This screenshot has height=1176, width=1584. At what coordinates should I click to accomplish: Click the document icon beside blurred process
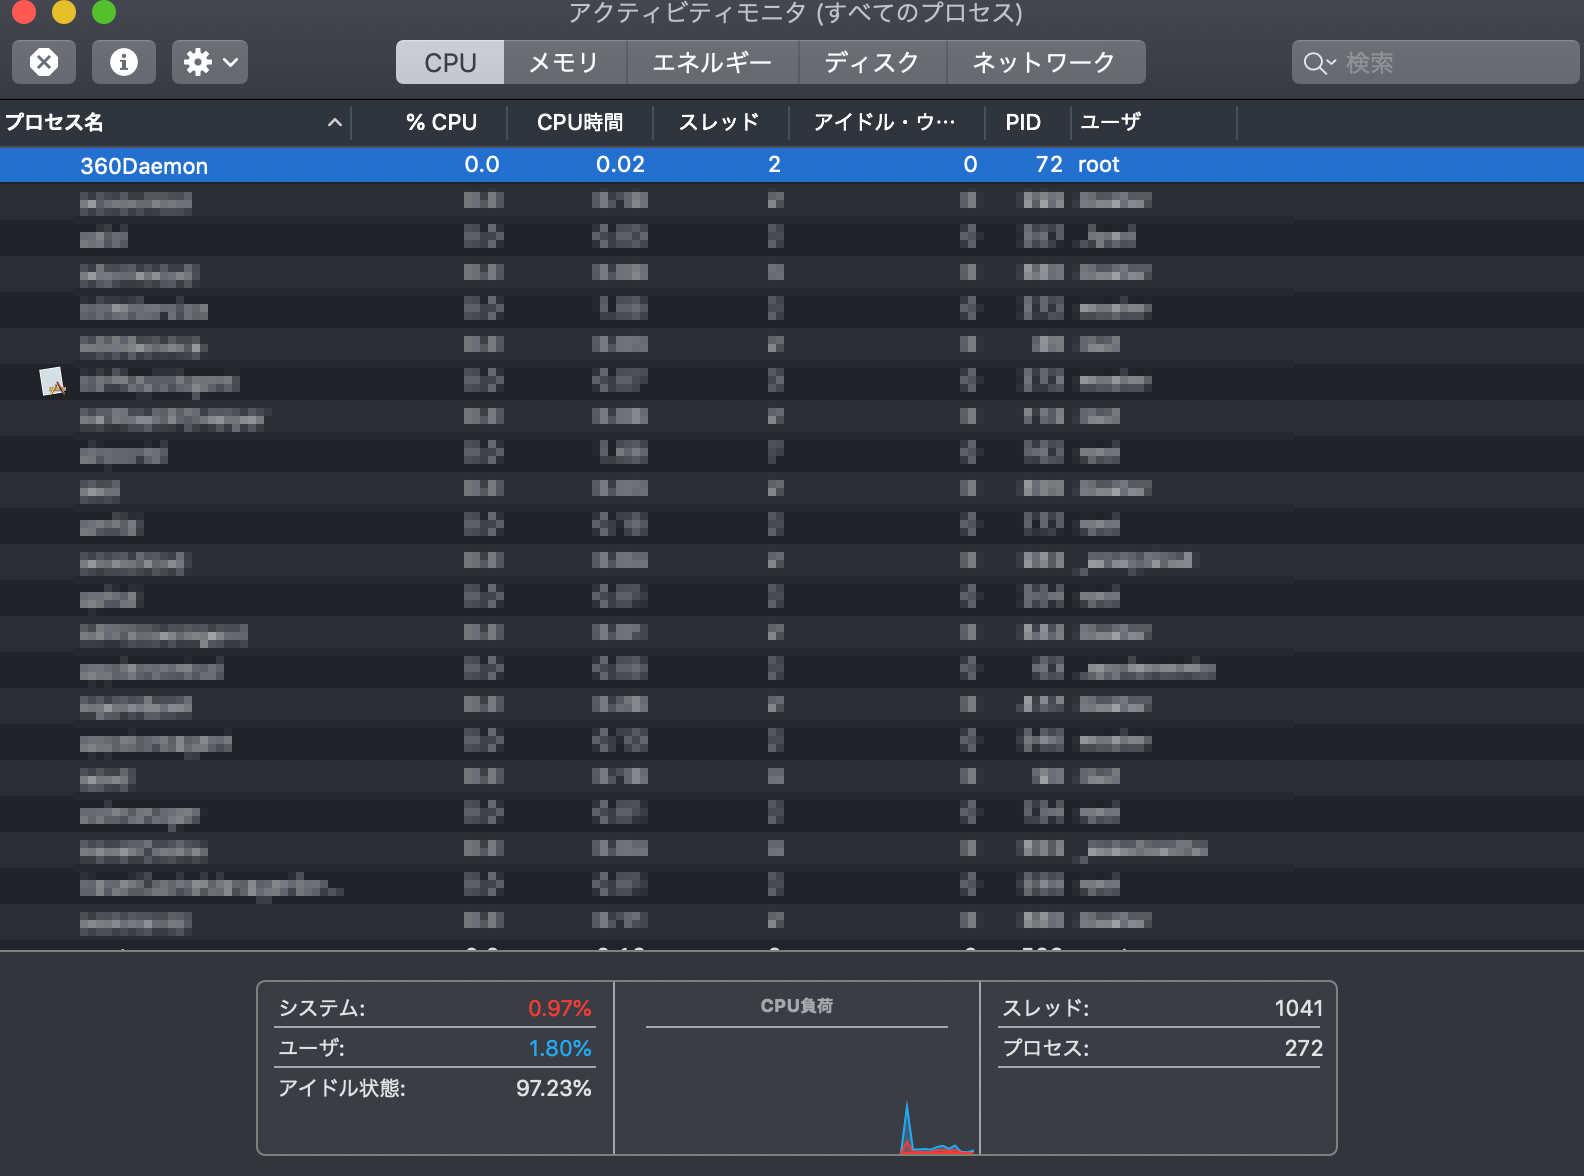(x=52, y=382)
